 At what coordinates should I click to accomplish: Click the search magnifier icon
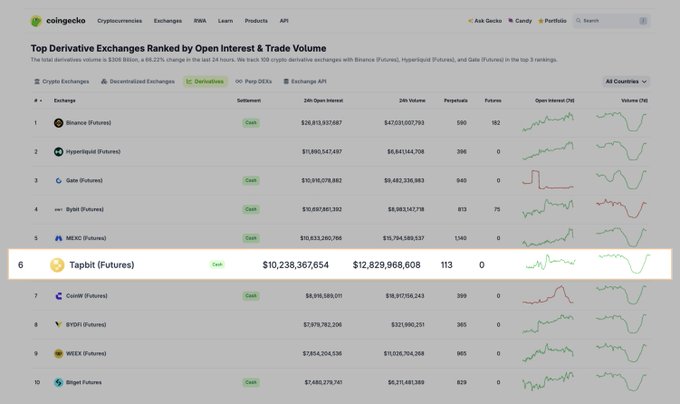coord(578,21)
